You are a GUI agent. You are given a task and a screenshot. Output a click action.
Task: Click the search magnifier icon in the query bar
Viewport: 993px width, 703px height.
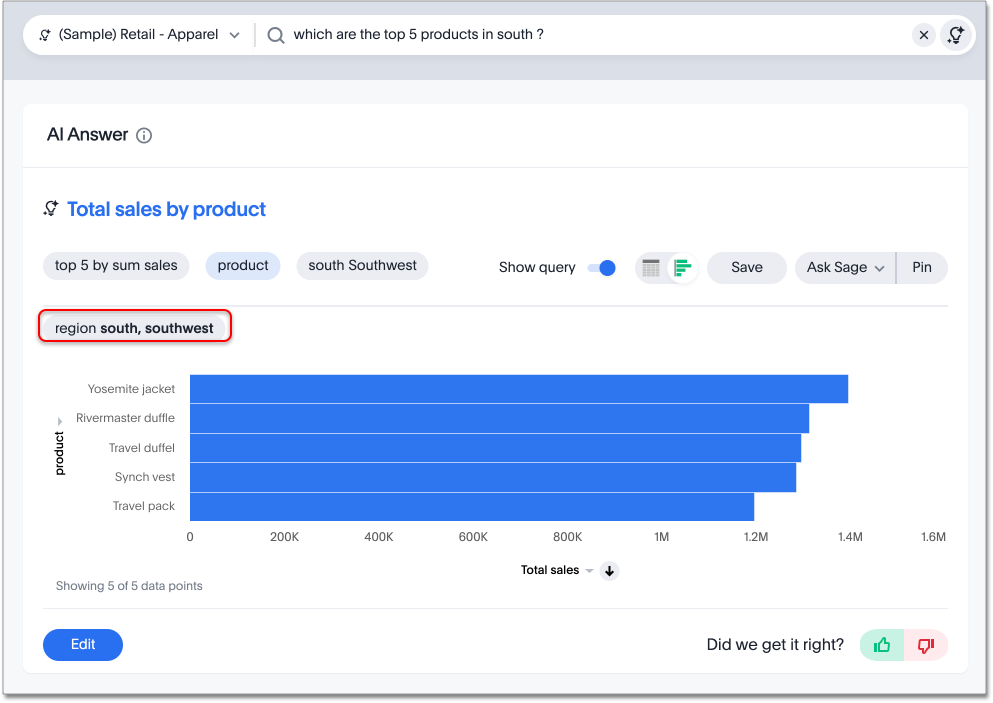(274, 34)
